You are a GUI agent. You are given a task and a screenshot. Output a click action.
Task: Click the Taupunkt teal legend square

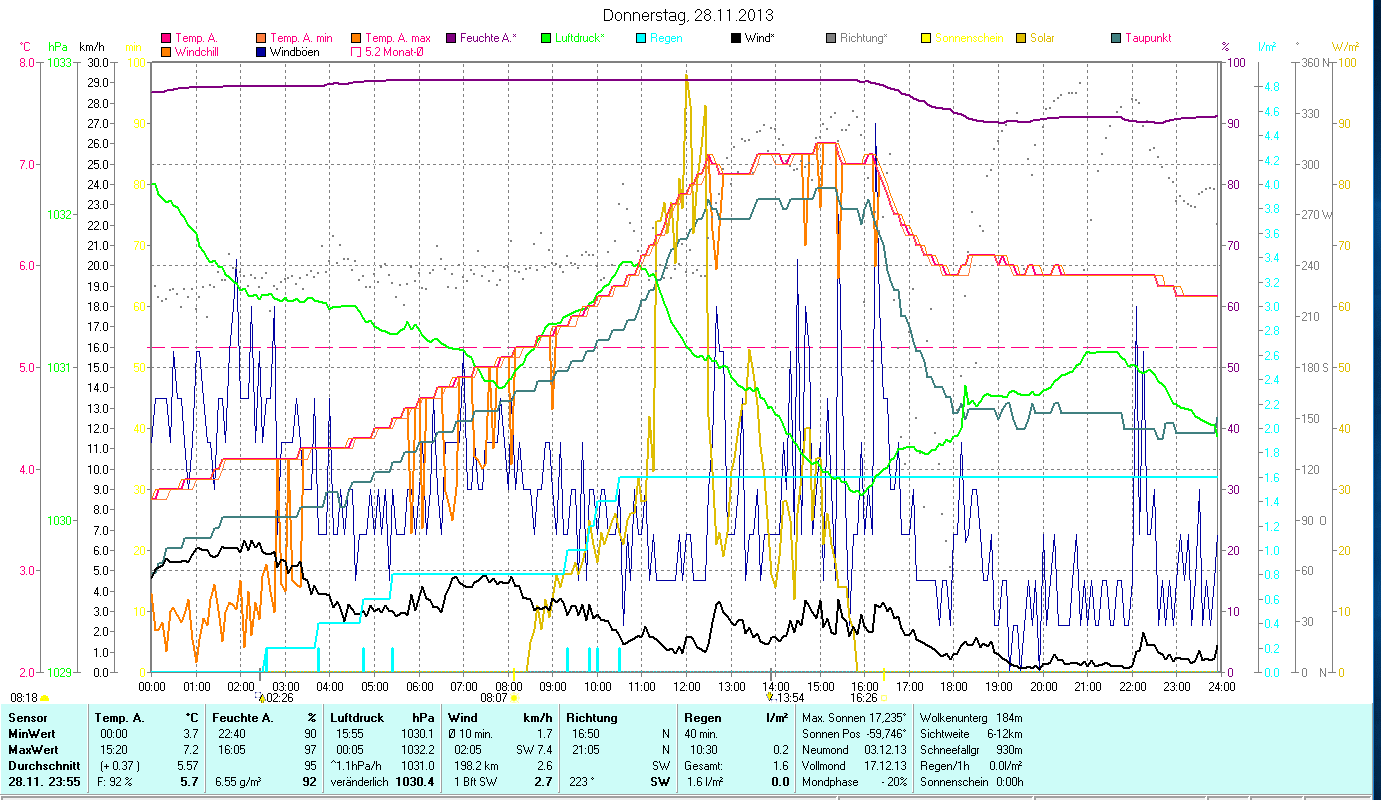tap(1117, 38)
